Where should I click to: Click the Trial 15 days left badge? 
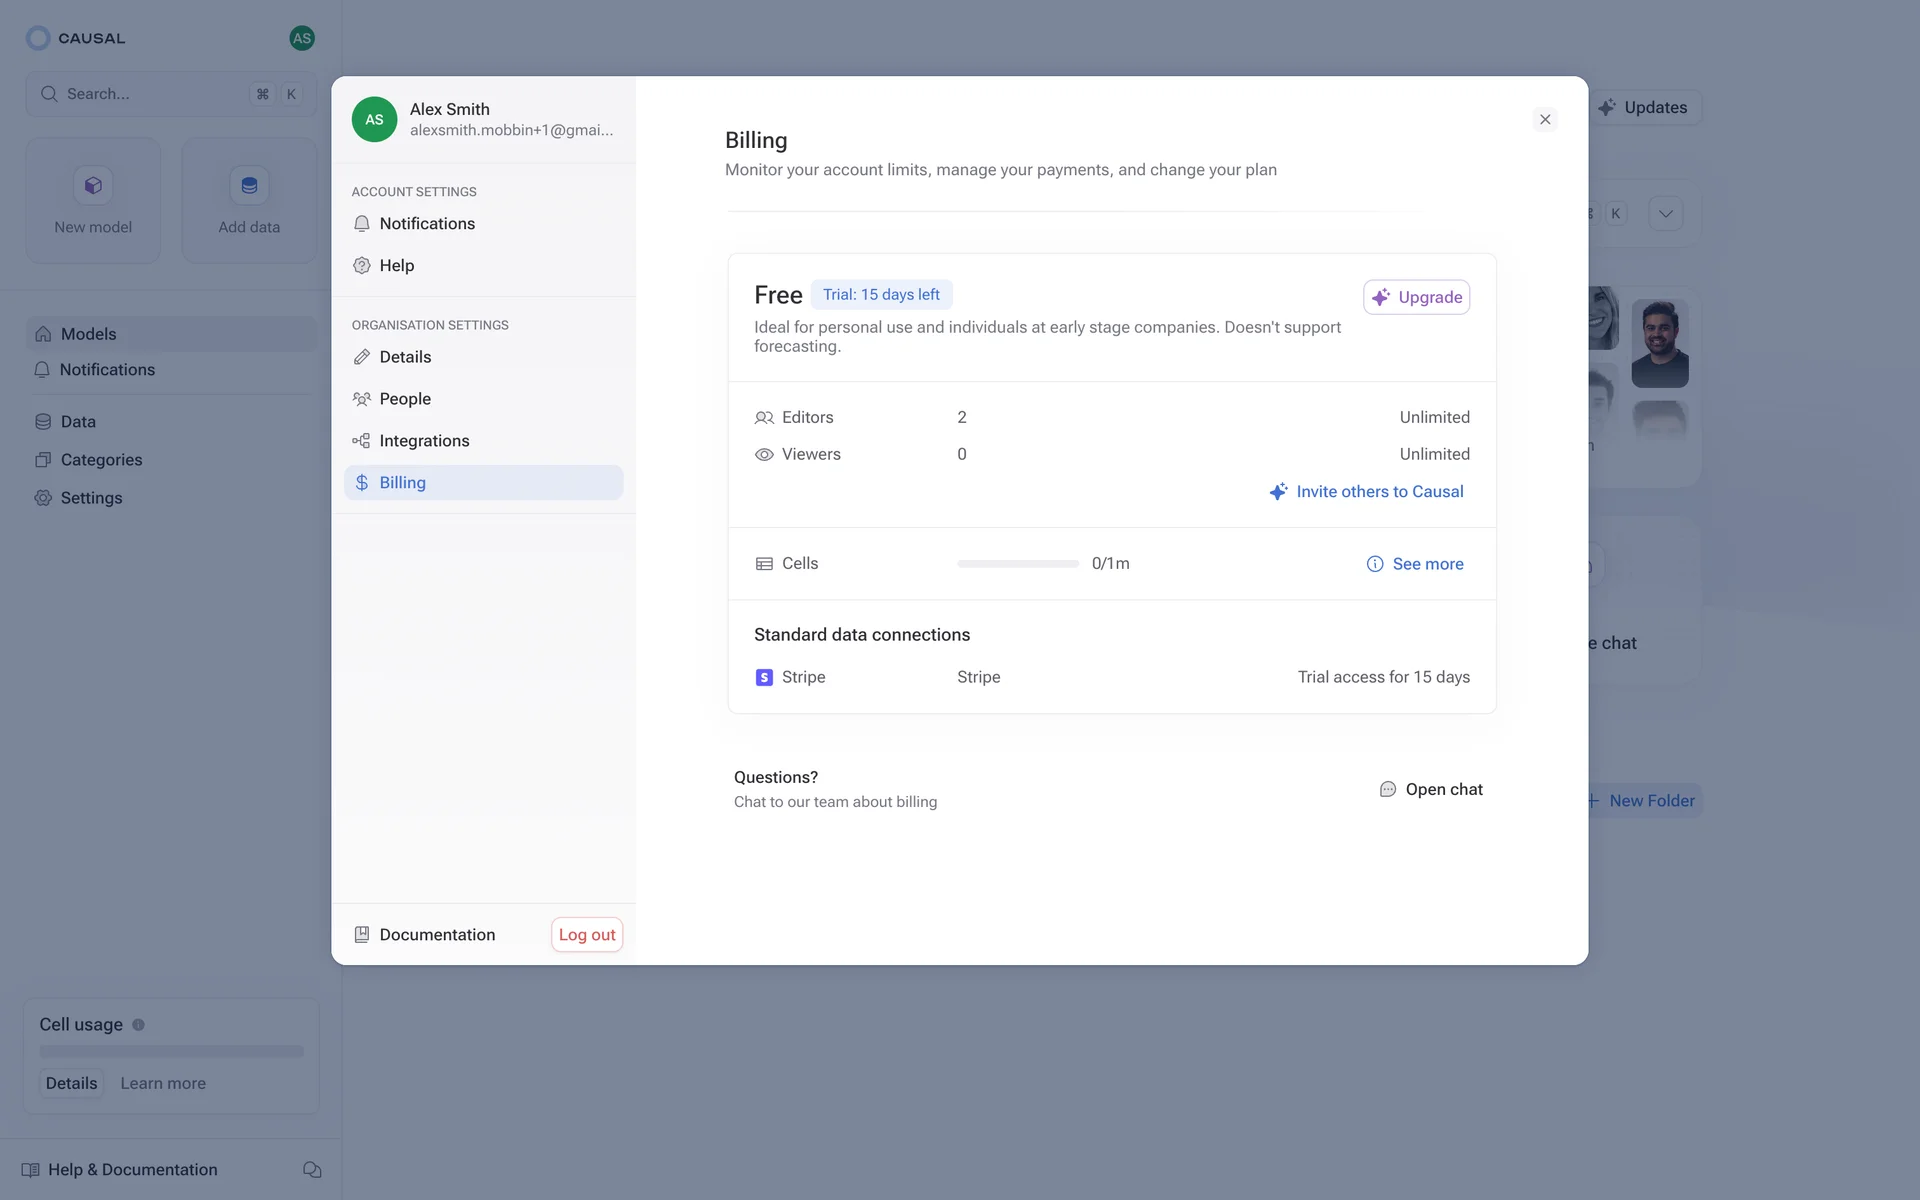881,295
